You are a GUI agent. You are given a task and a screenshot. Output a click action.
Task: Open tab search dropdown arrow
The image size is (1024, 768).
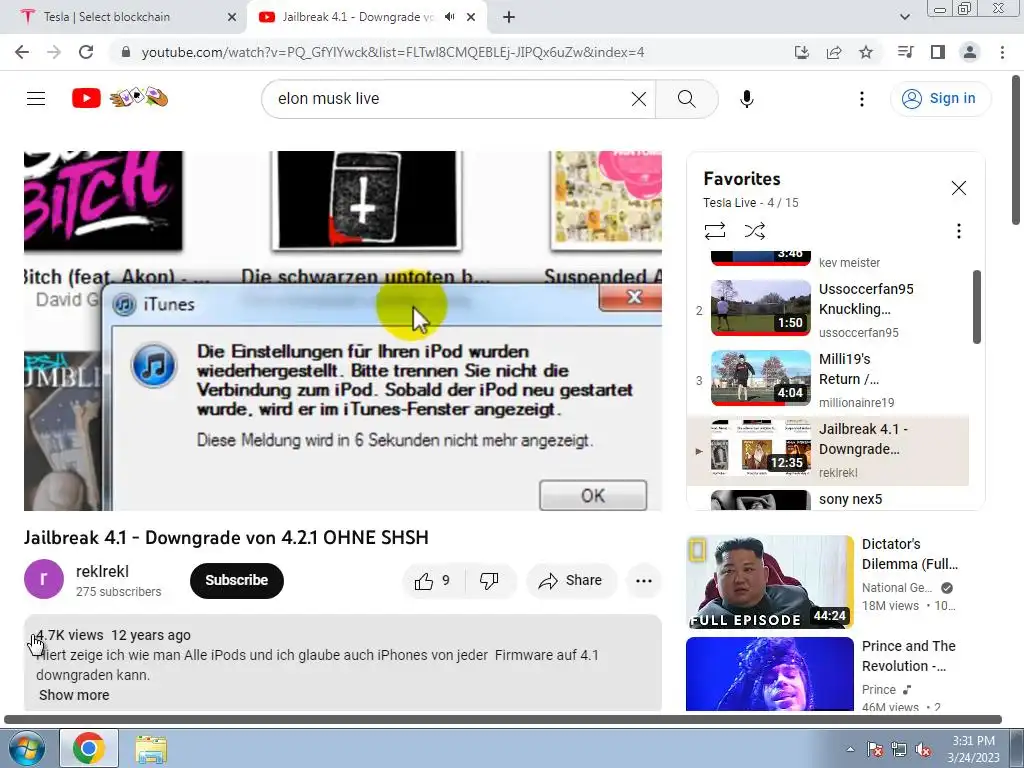(x=904, y=17)
